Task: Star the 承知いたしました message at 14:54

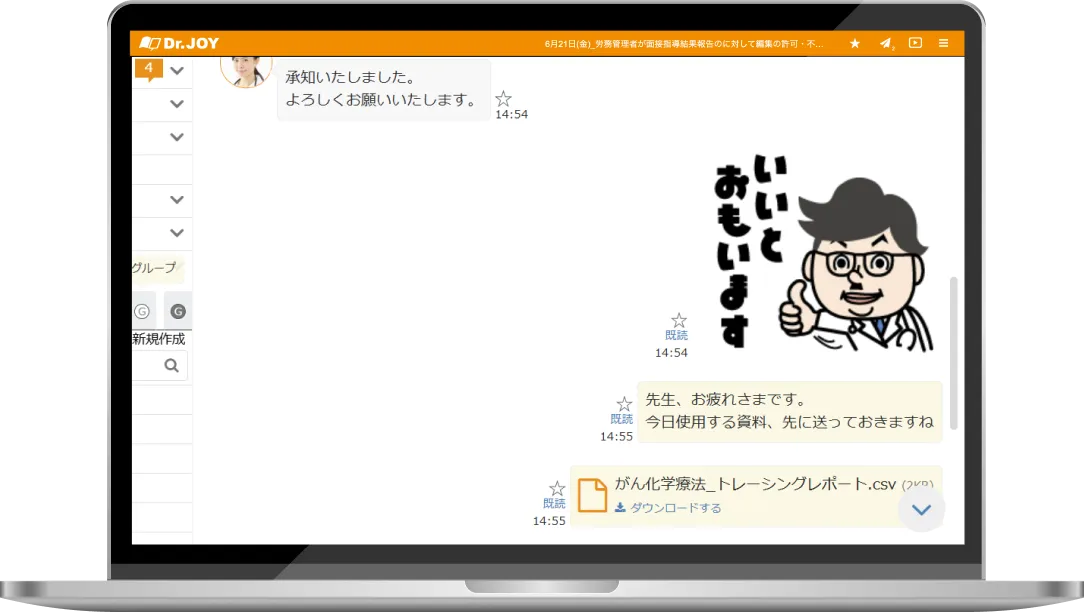Action: [503, 98]
